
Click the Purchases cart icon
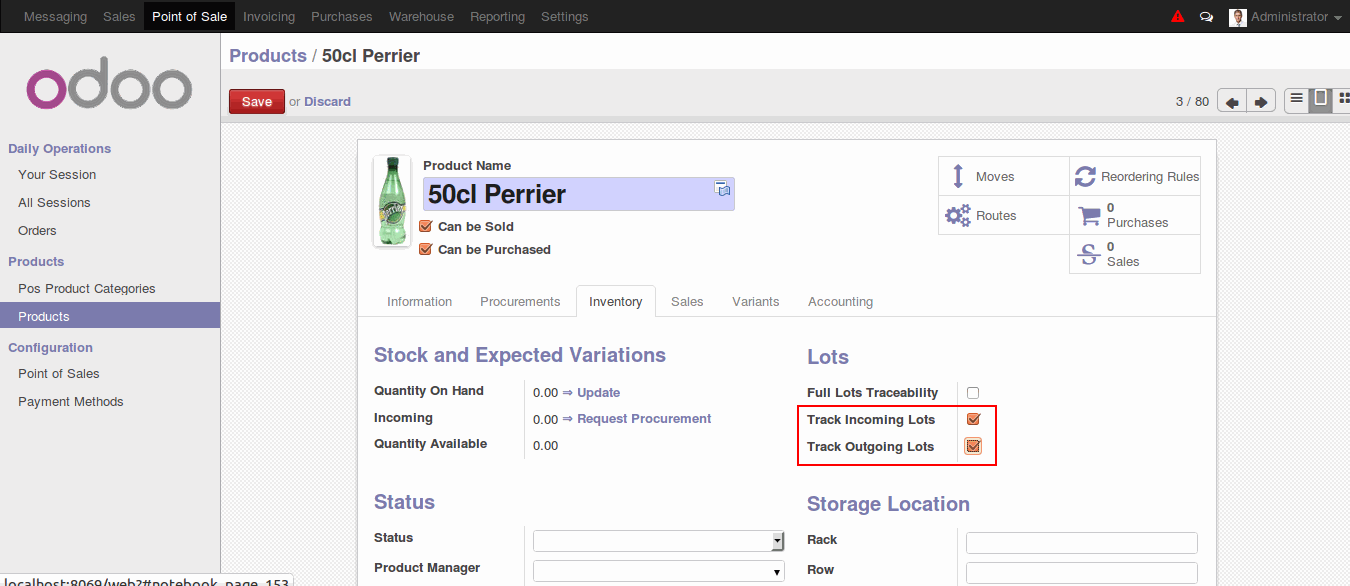click(1089, 215)
